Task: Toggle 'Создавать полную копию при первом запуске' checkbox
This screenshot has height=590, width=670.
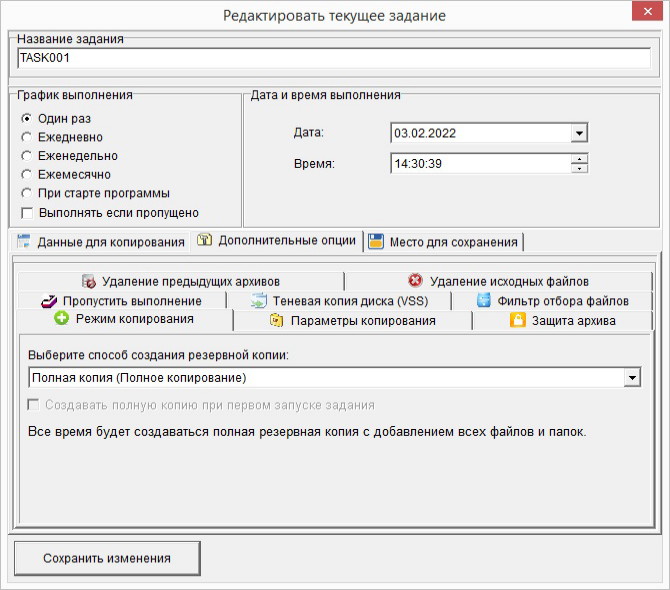Action: point(33,405)
